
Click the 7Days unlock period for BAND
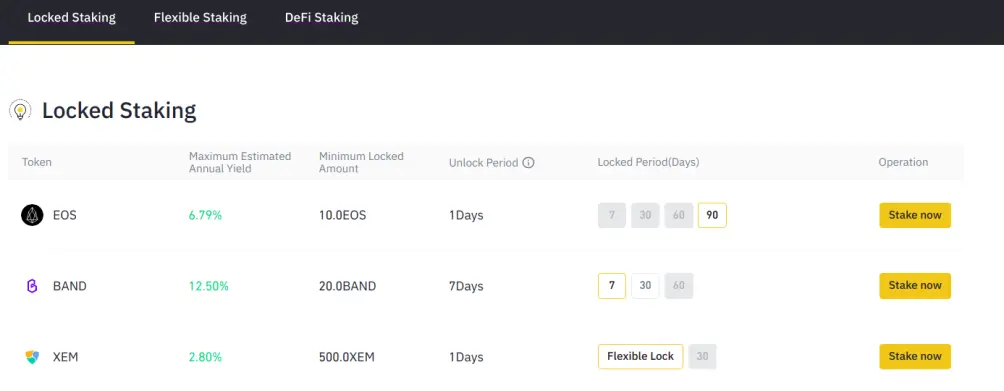(x=466, y=286)
